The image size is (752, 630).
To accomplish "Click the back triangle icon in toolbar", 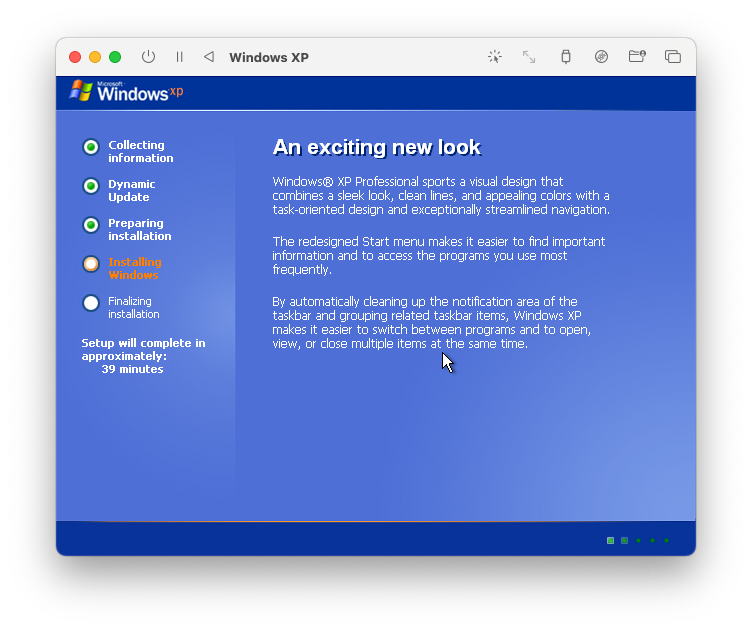I will pyautogui.click(x=209, y=57).
